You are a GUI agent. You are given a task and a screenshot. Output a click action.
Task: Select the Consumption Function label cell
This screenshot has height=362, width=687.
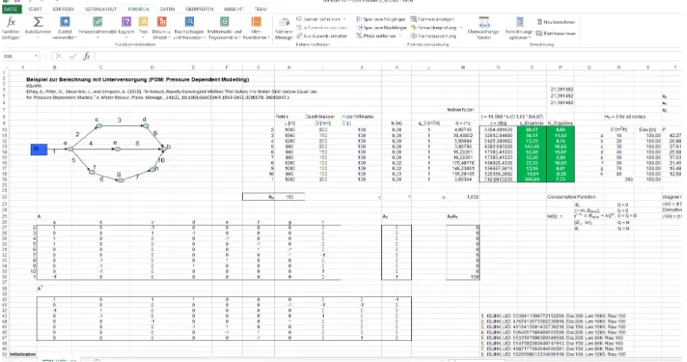(571, 197)
